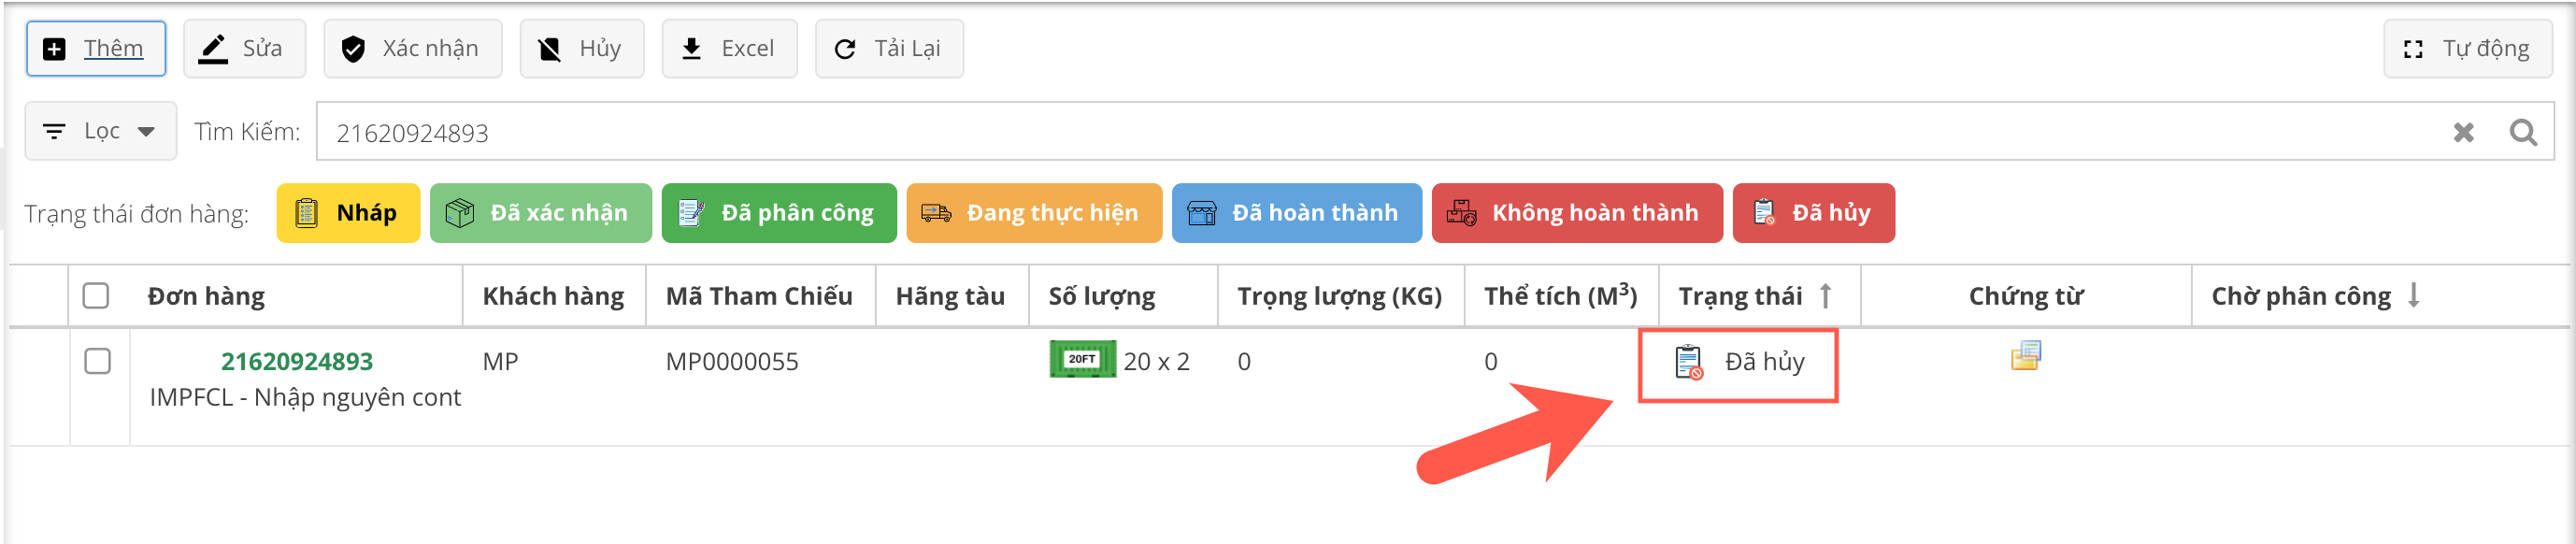Check the row for order 21620924893

point(98,361)
